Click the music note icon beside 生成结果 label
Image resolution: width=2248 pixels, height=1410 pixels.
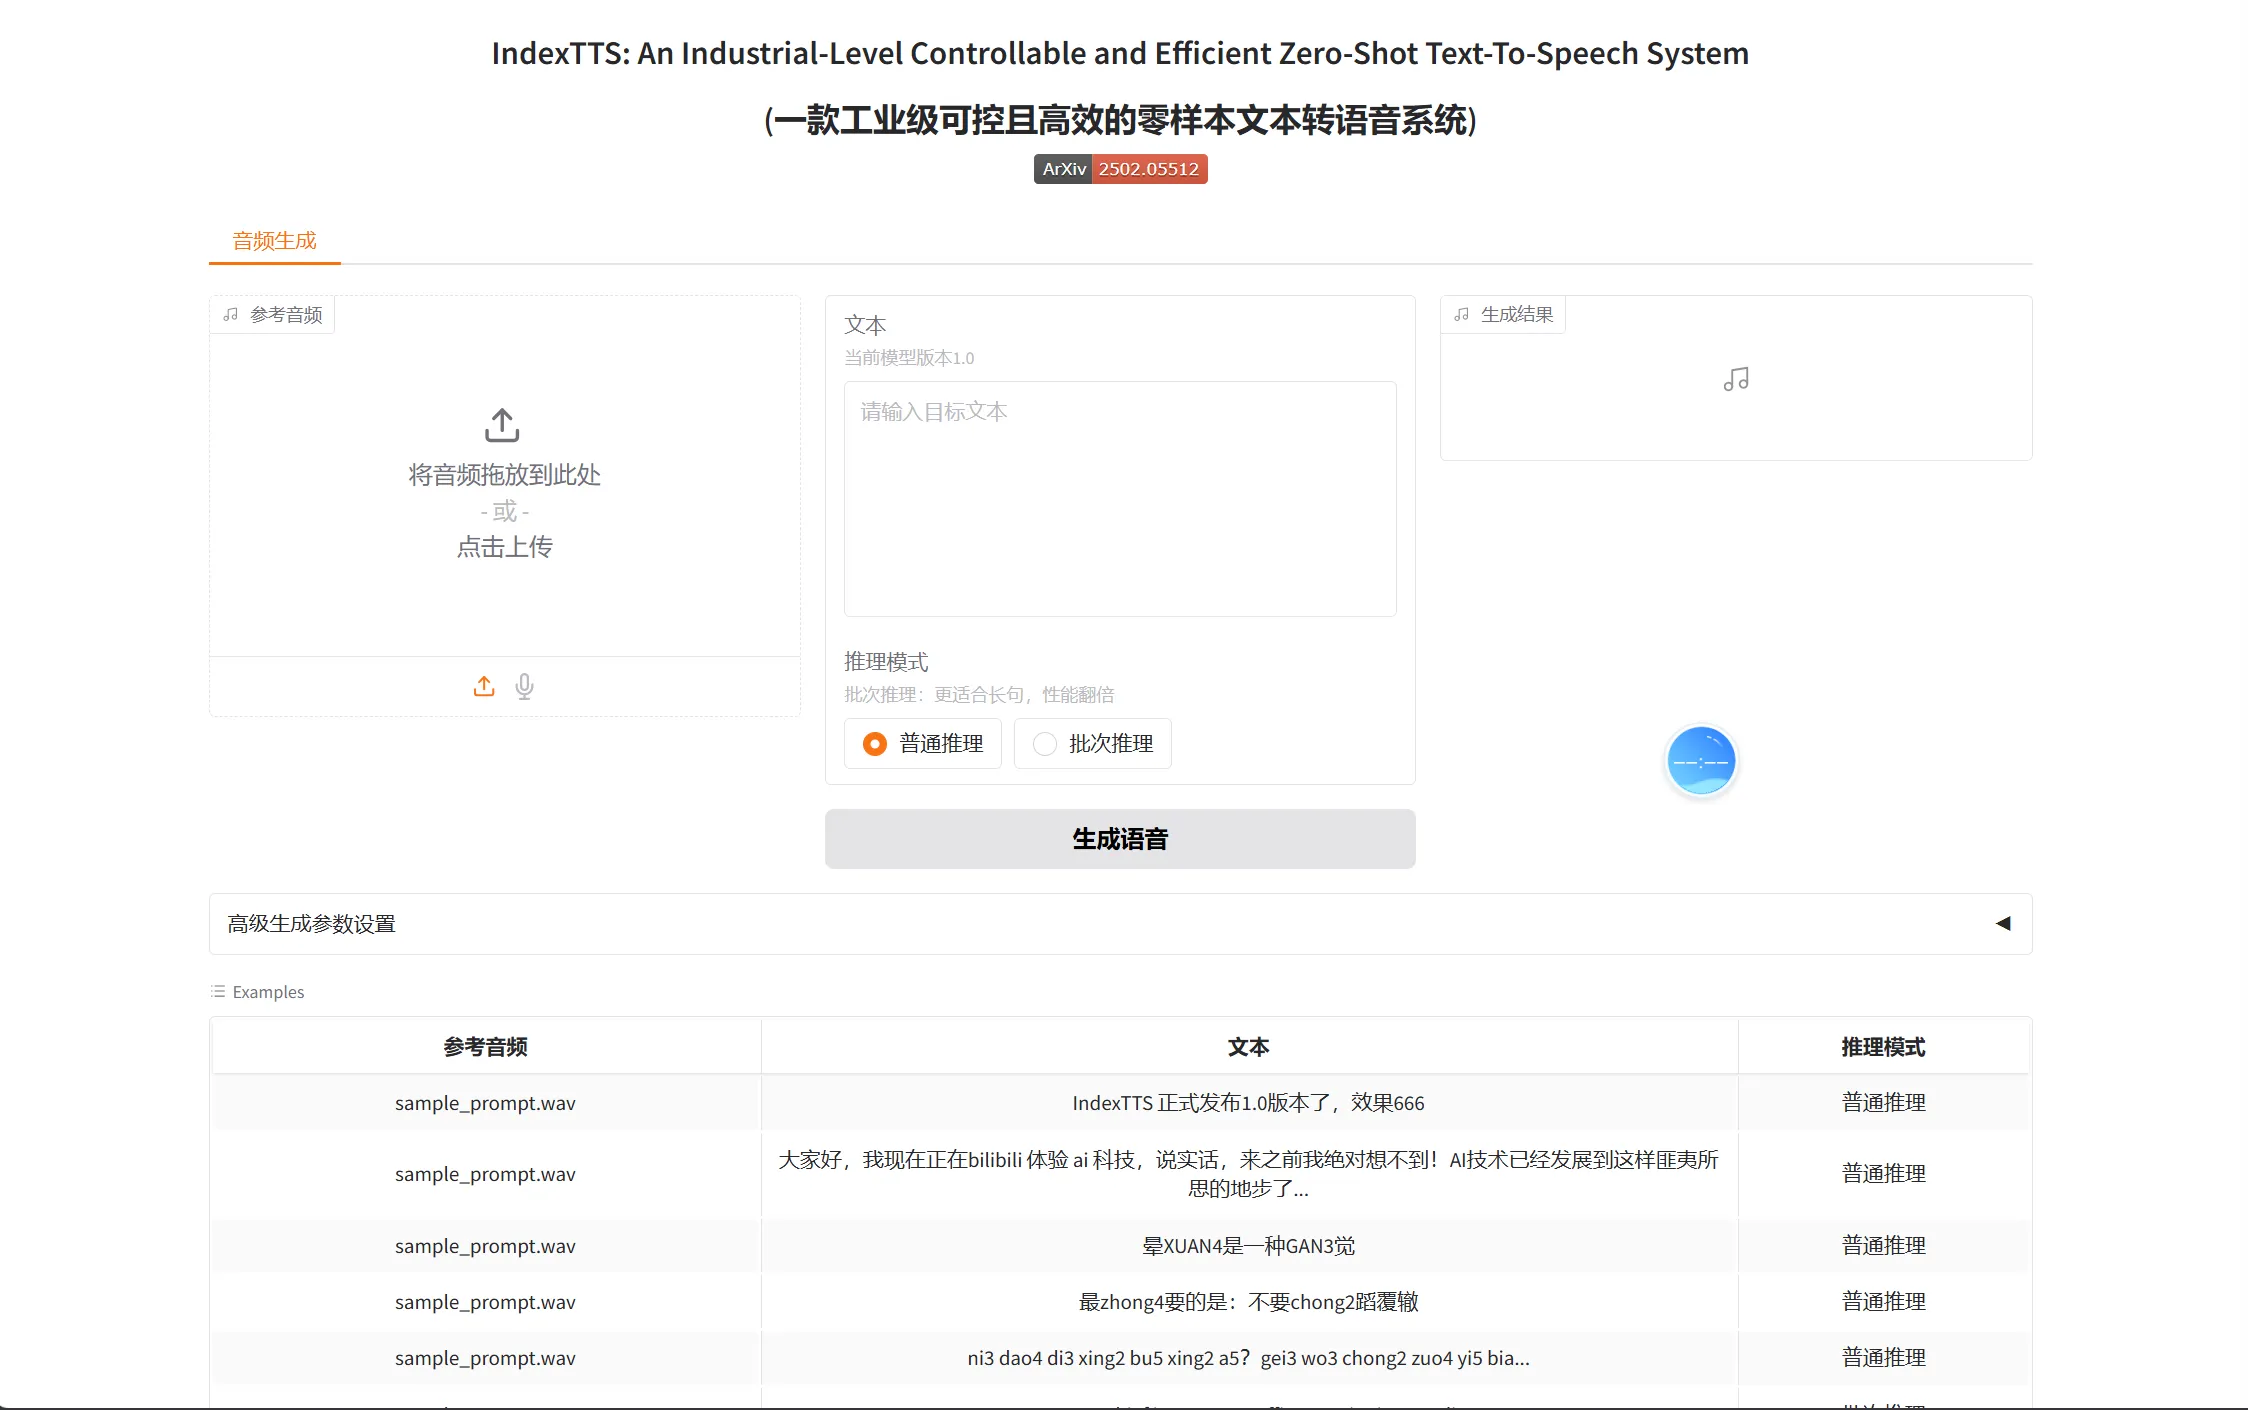pos(1462,315)
